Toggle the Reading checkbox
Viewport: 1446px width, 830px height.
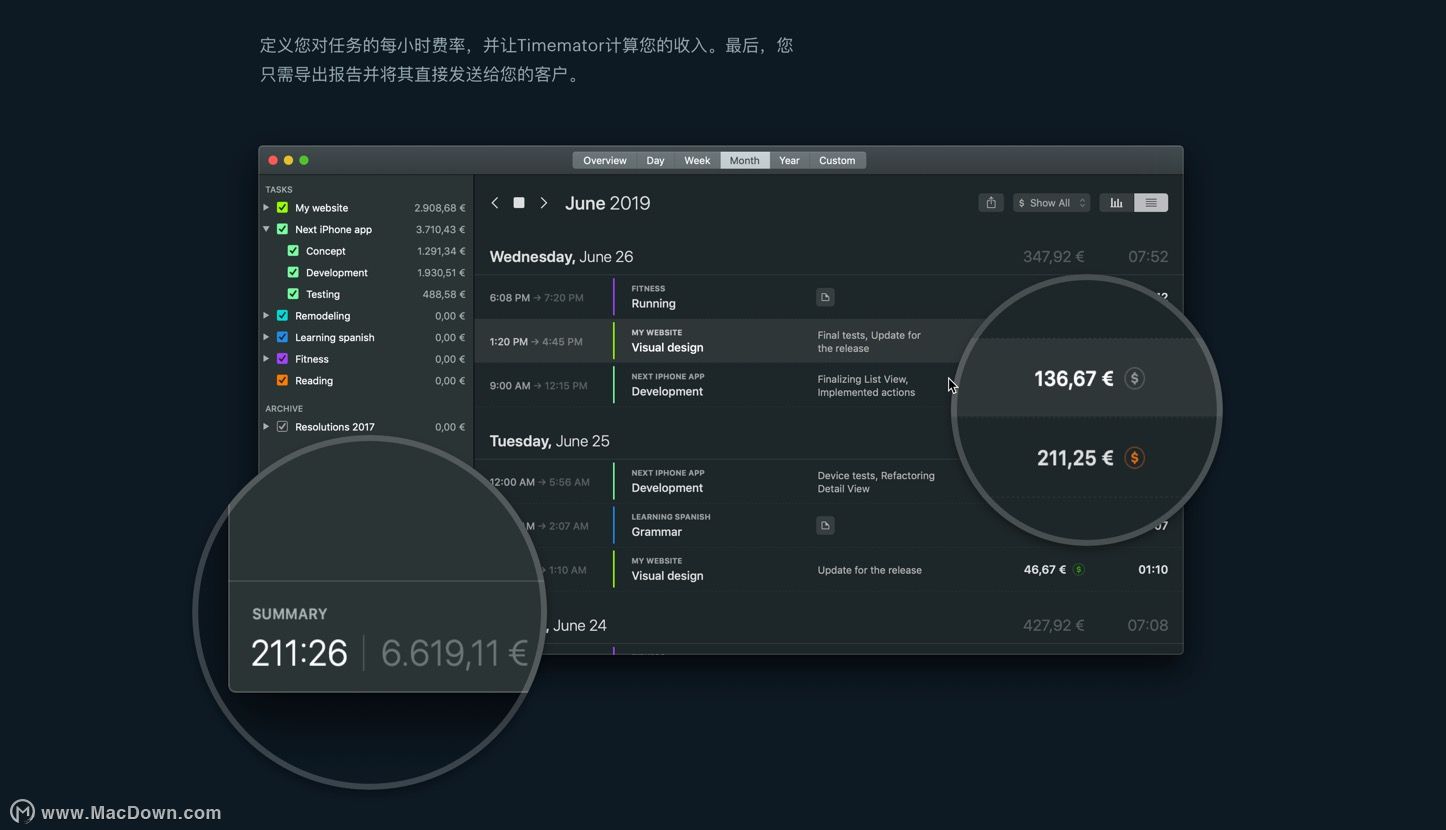click(x=282, y=380)
